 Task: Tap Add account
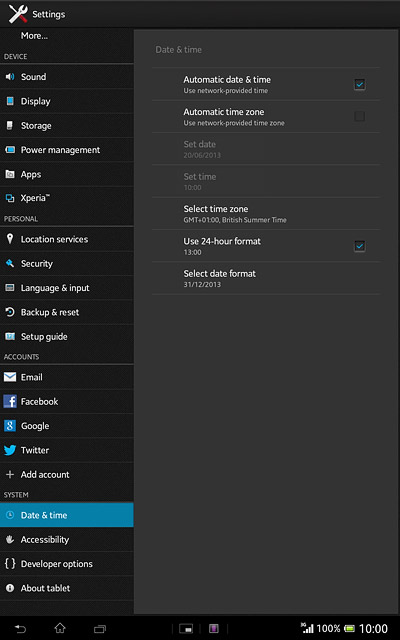(x=67, y=474)
